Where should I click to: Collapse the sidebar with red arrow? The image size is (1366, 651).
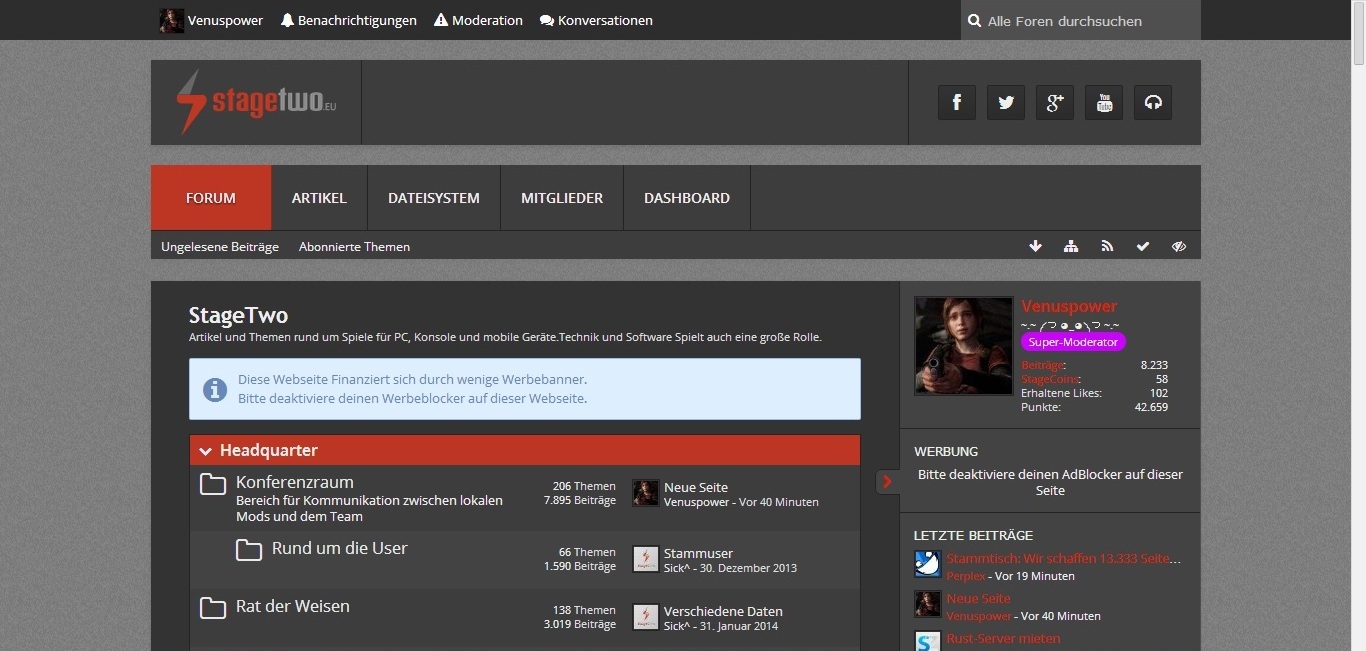[887, 482]
